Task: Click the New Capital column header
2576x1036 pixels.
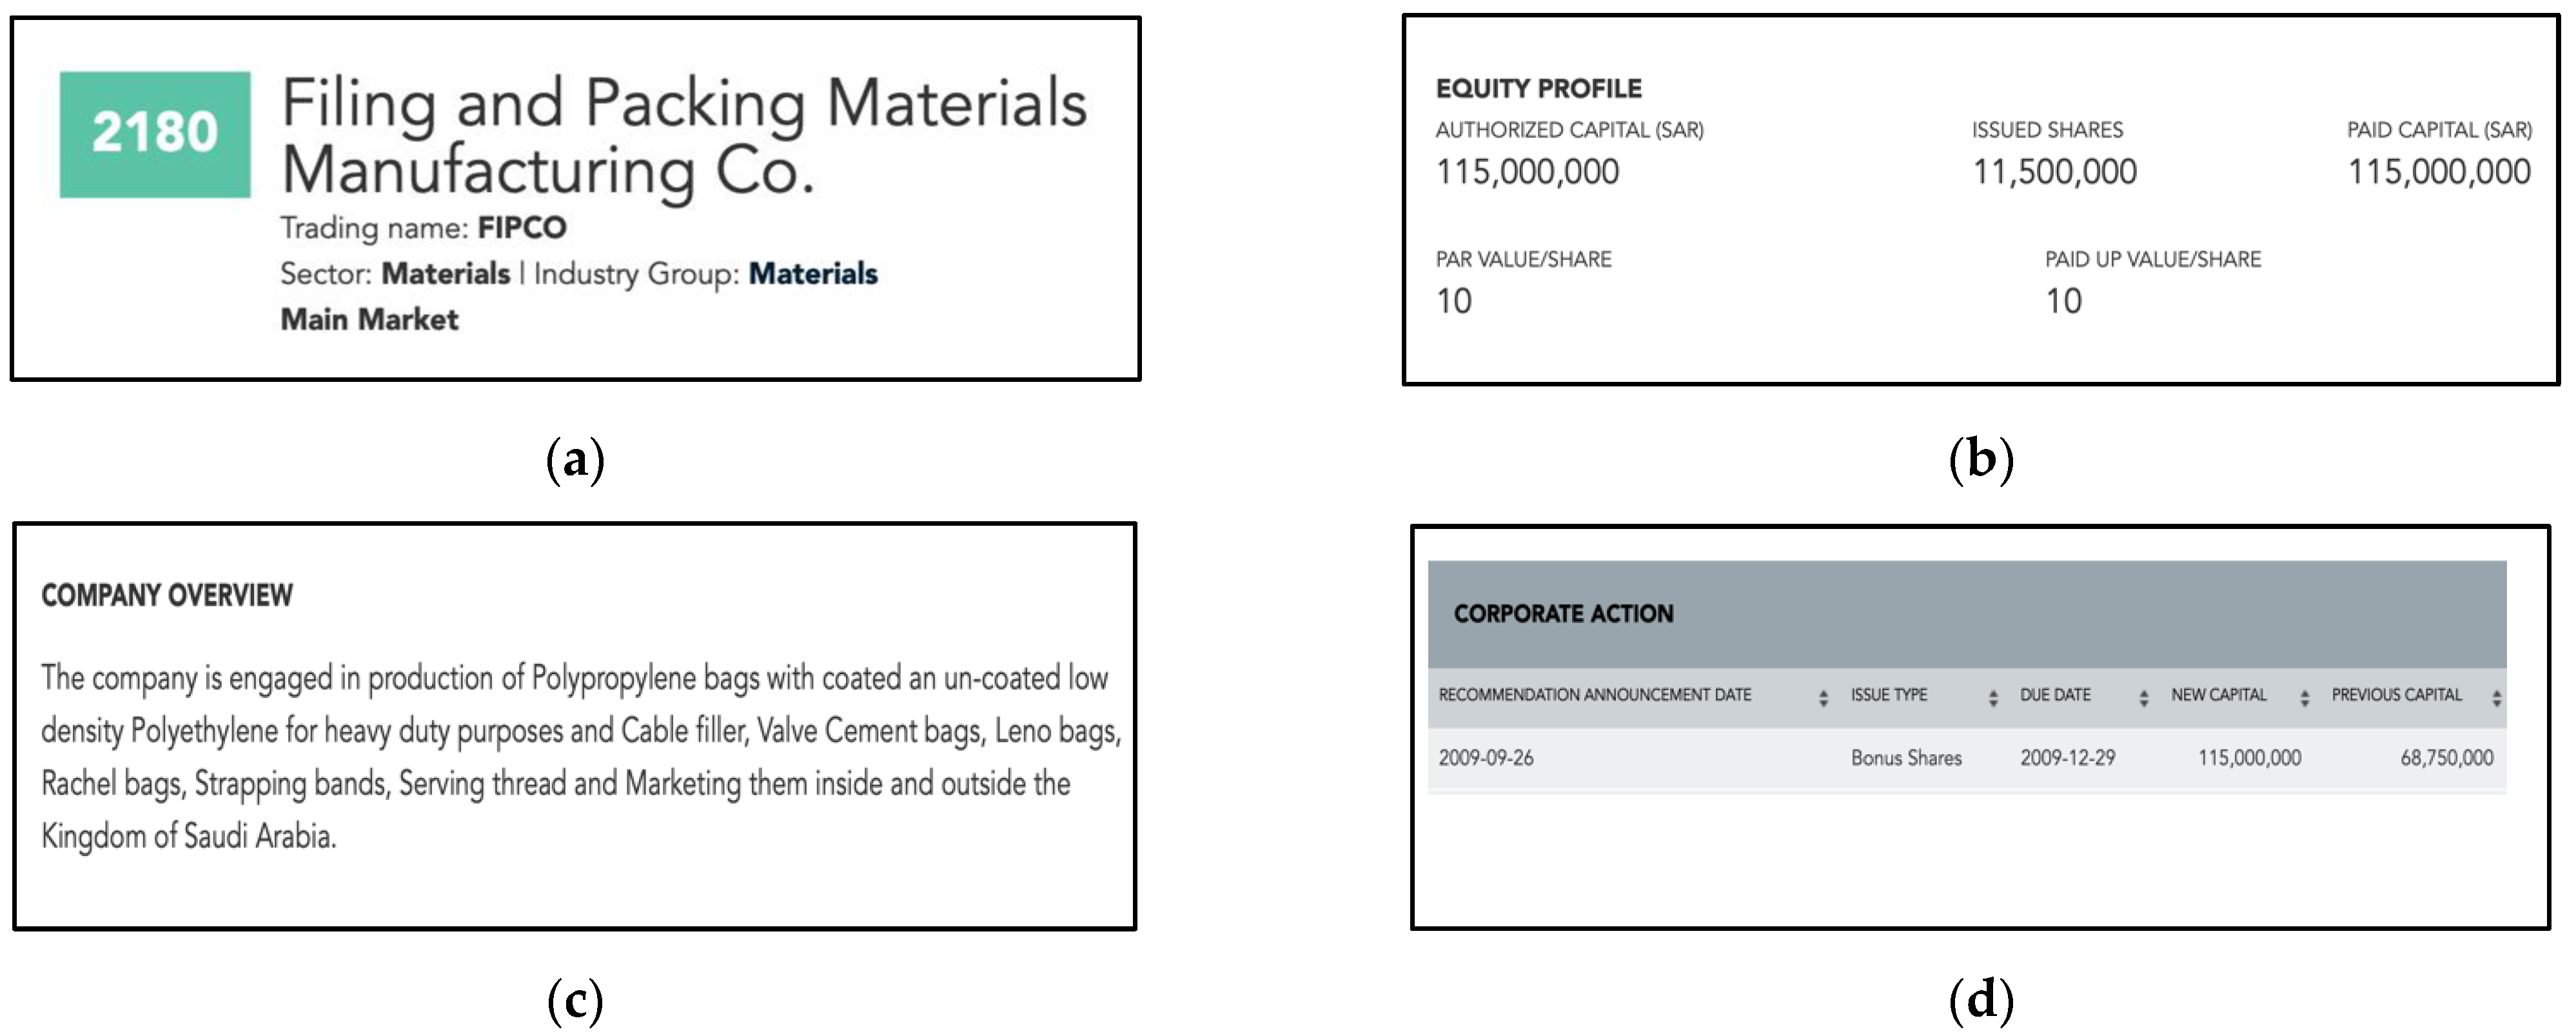Action: pos(2218,695)
